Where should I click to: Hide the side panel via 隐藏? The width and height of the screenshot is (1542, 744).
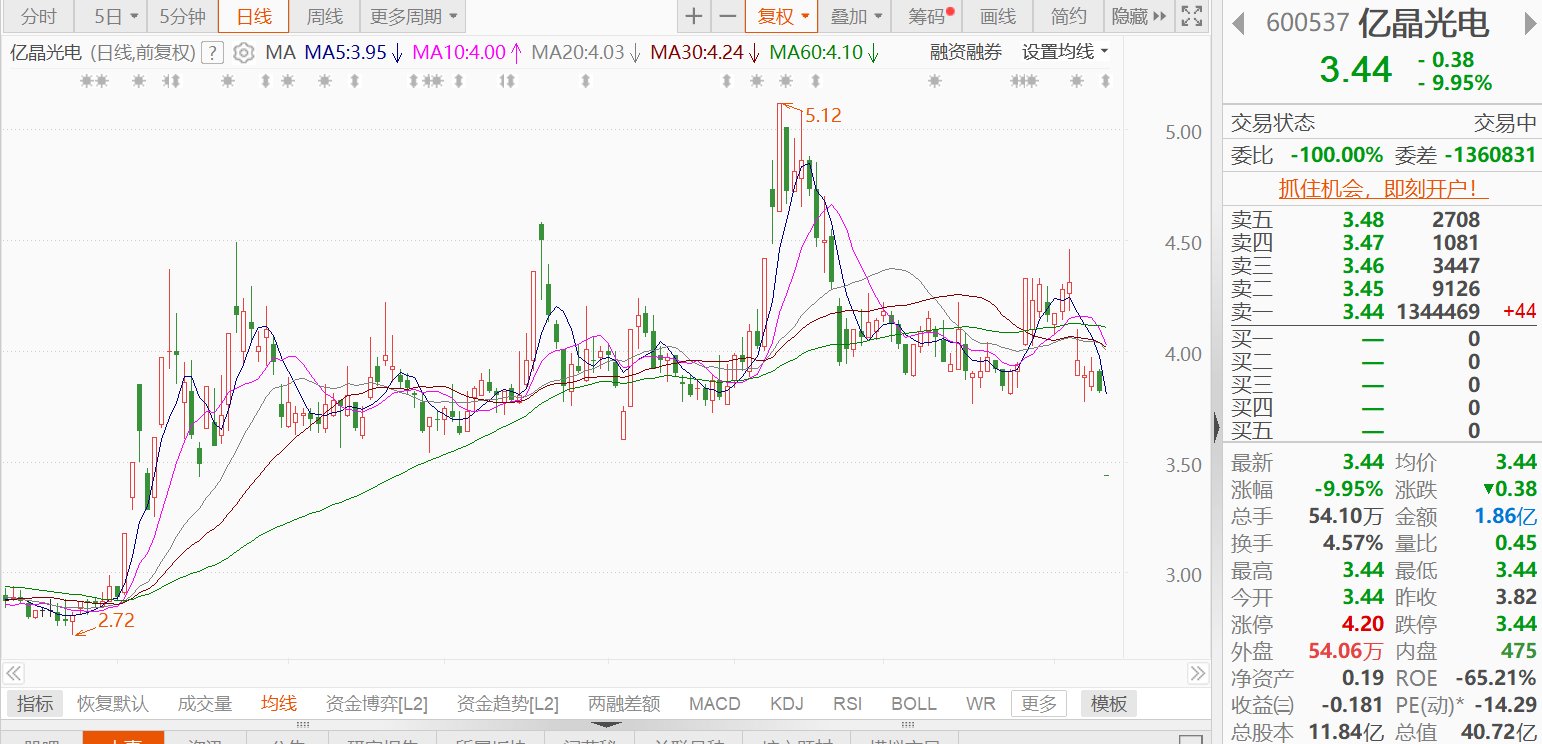1139,16
